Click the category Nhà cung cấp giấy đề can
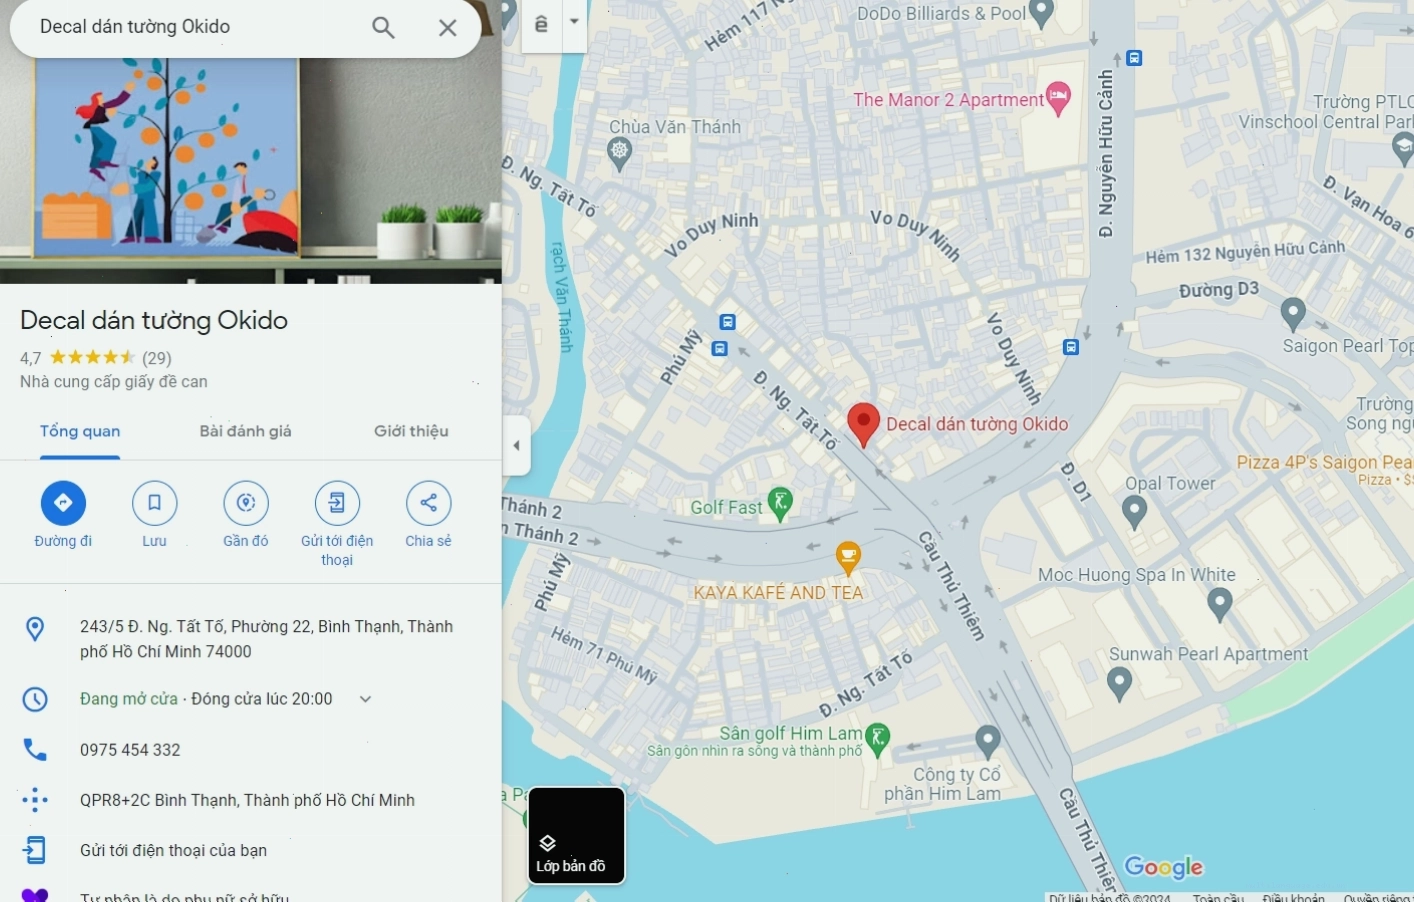 (114, 382)
